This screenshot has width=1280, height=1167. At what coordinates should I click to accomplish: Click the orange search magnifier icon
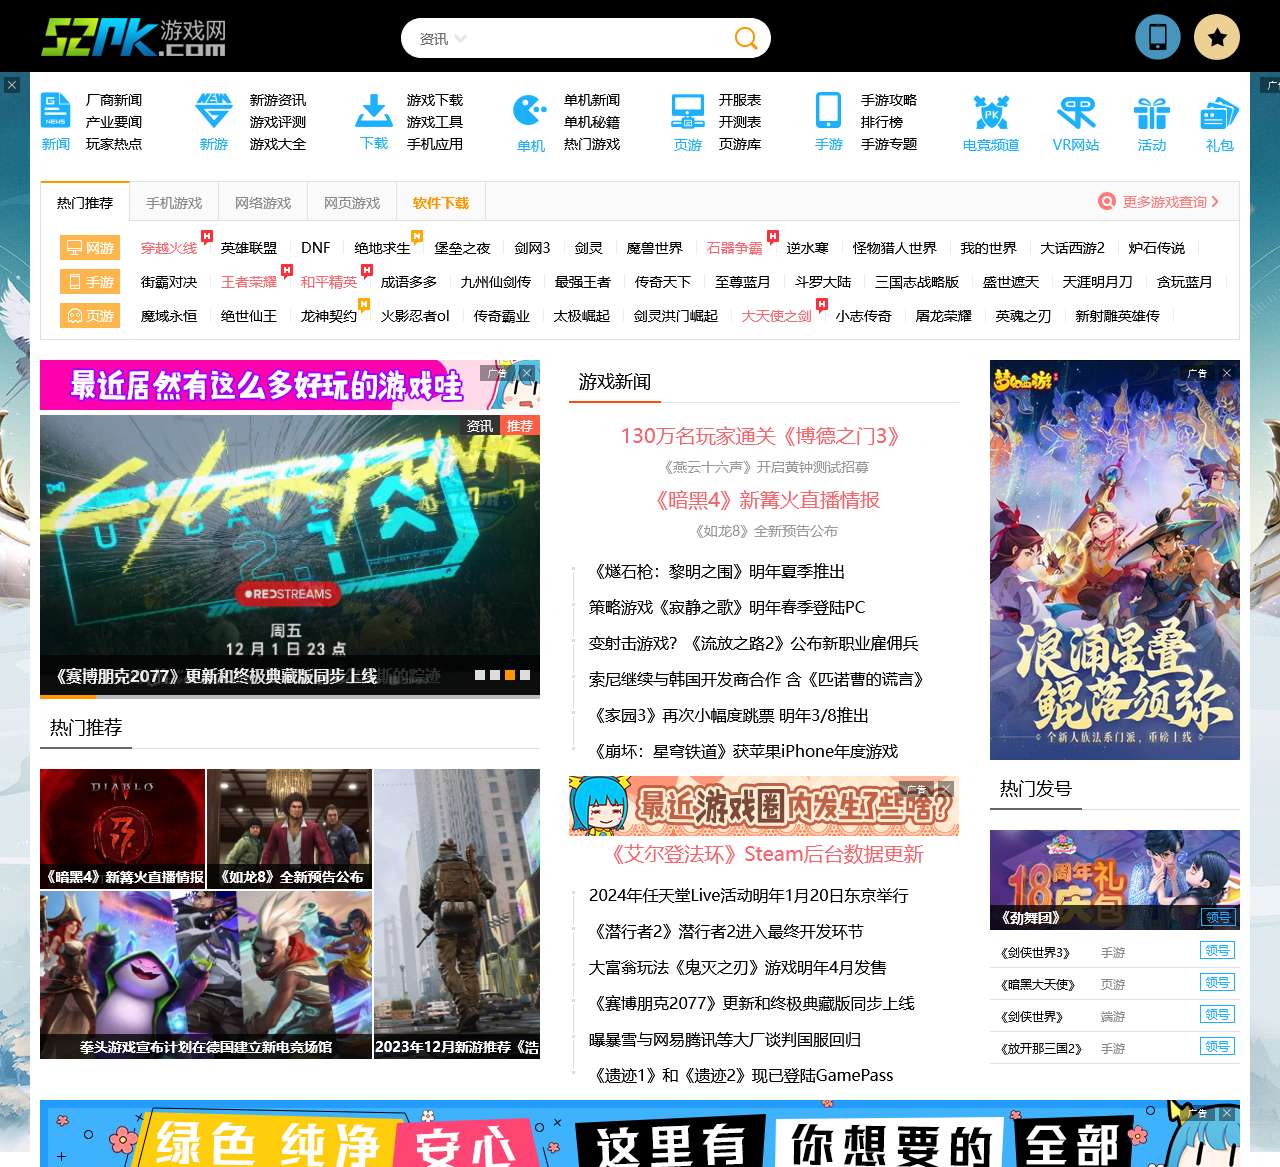[x=746, y=39]
